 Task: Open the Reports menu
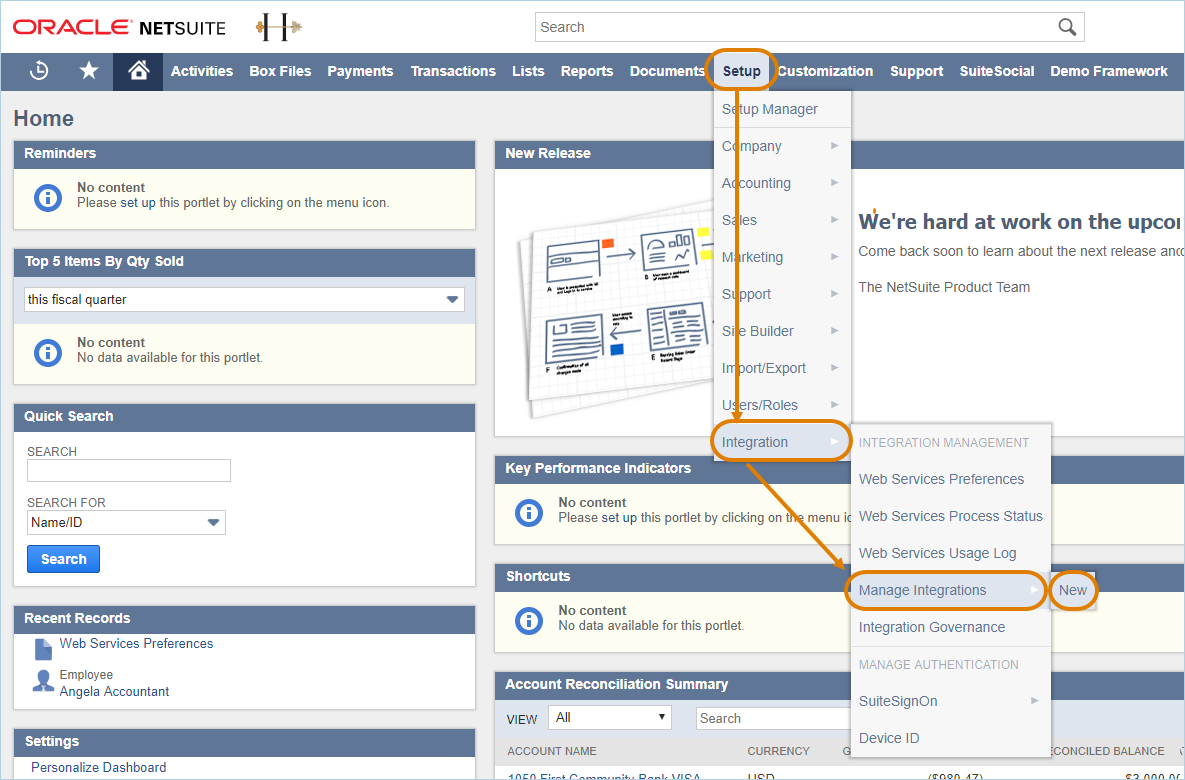pyautogui.click(x=586, y=71)
